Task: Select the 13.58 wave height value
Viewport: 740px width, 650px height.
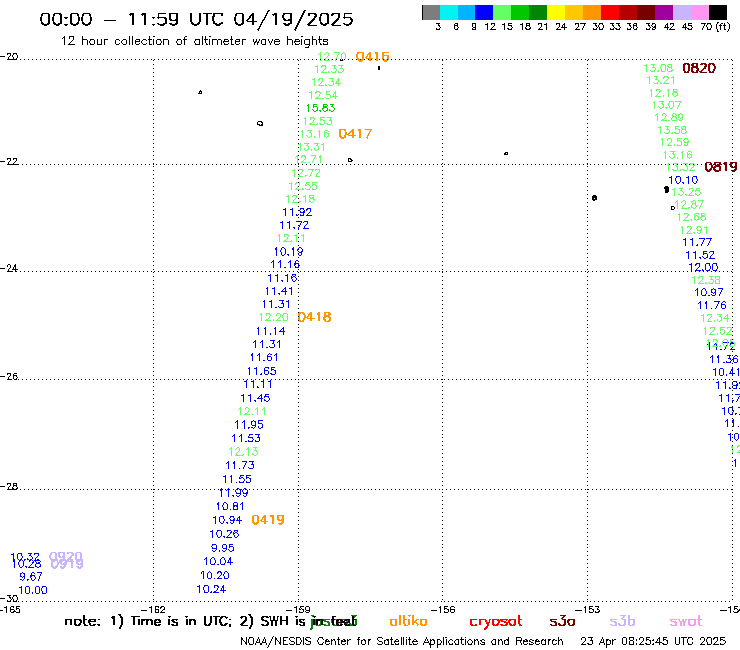Action: pos(673,130)
